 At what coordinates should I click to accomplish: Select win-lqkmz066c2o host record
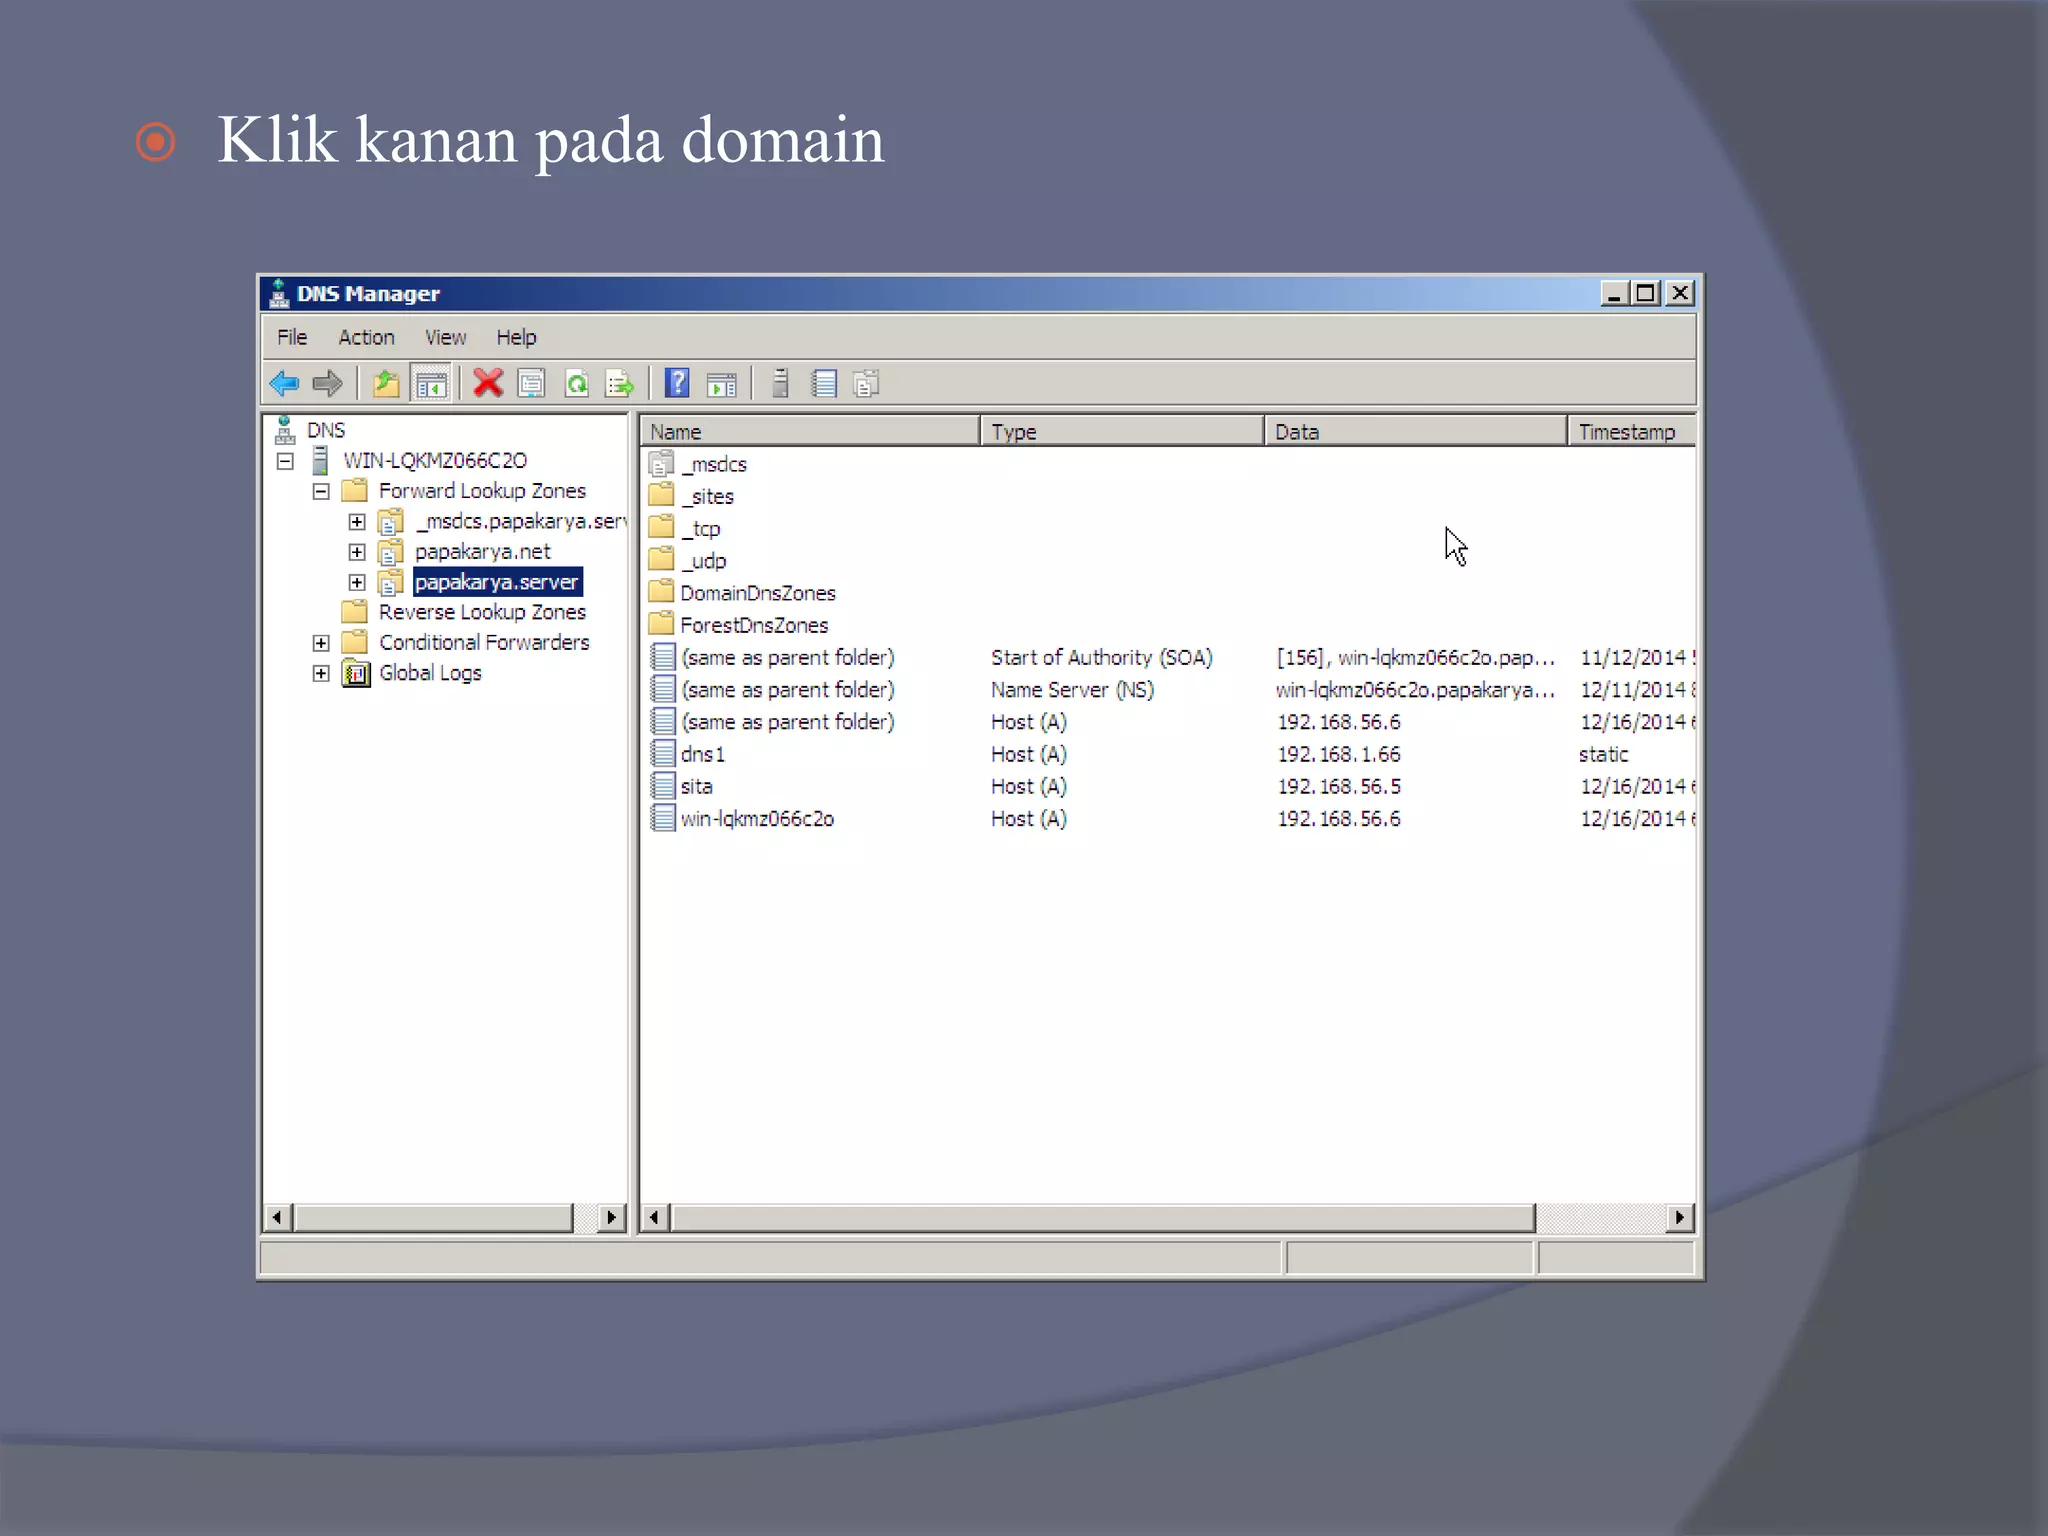coord(742,818)
